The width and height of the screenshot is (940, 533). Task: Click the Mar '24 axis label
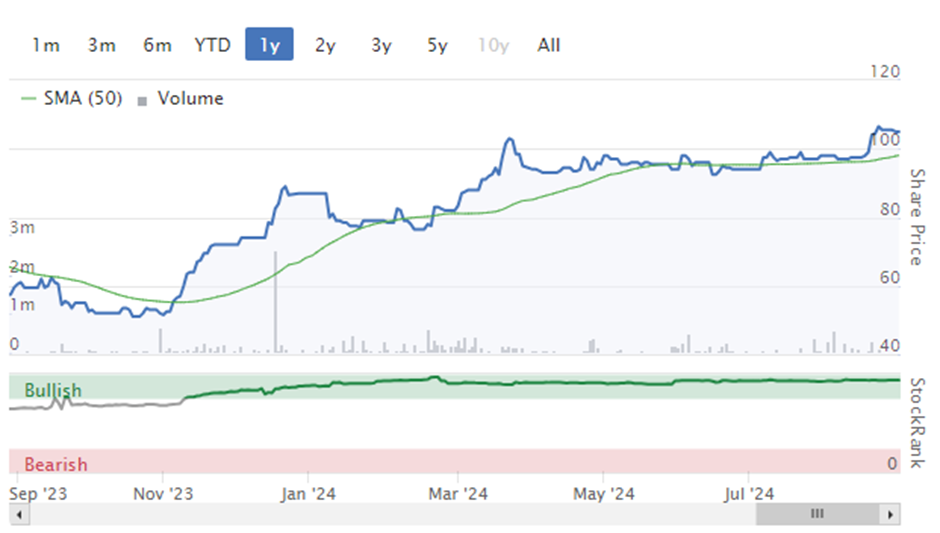click(x=458, y=494)
